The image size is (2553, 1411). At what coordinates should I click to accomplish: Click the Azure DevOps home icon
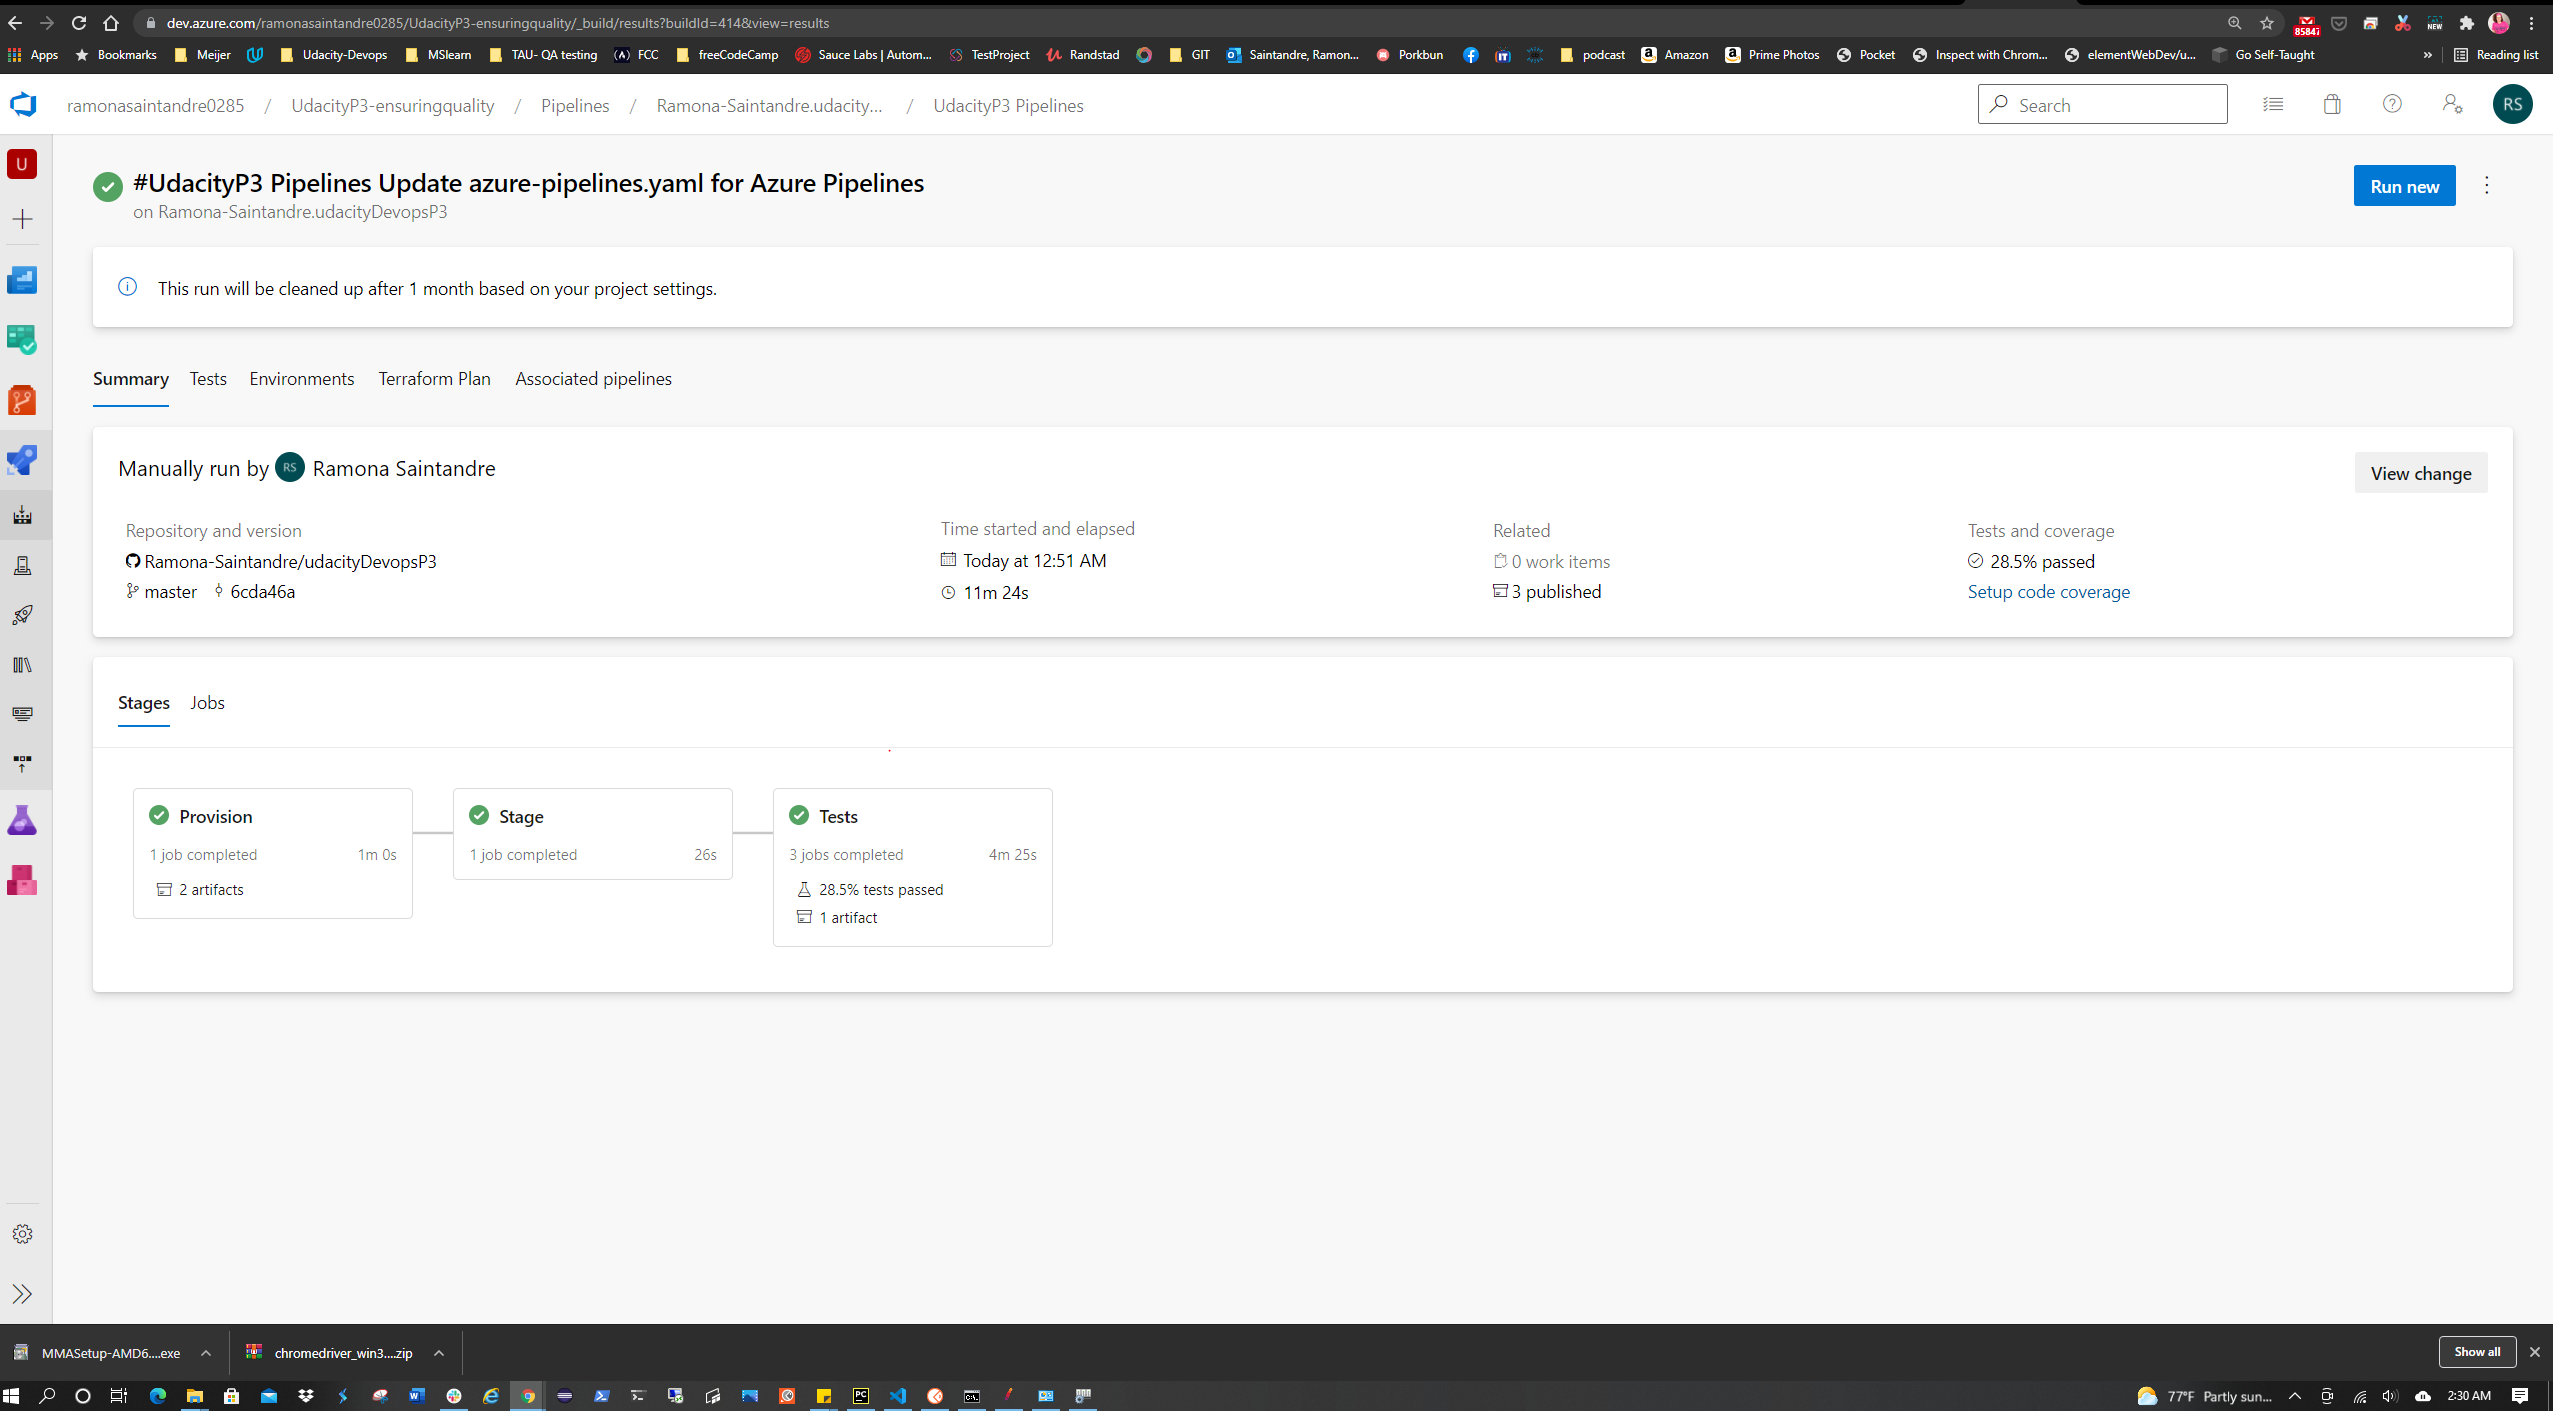coord(23,104)
